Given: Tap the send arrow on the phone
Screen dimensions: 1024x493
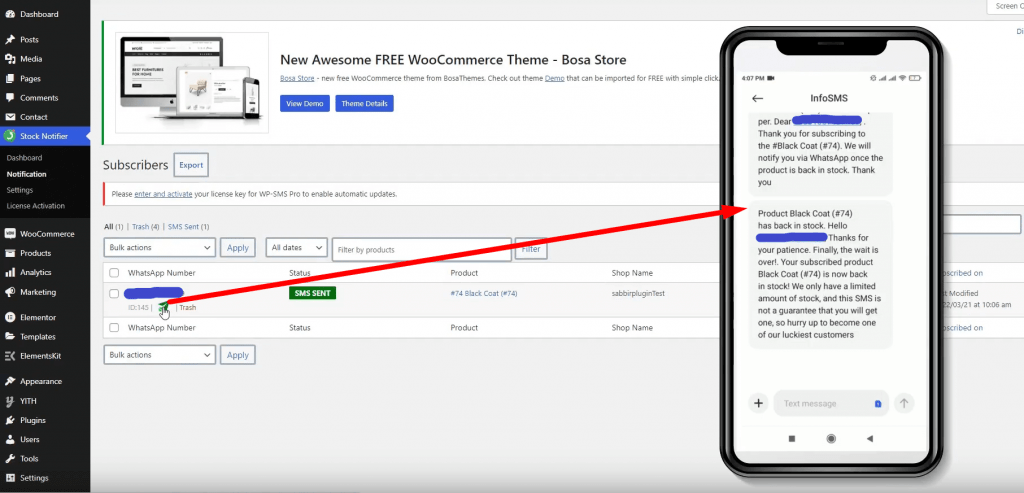Looking at the screenshot, I should pos(904,404).
